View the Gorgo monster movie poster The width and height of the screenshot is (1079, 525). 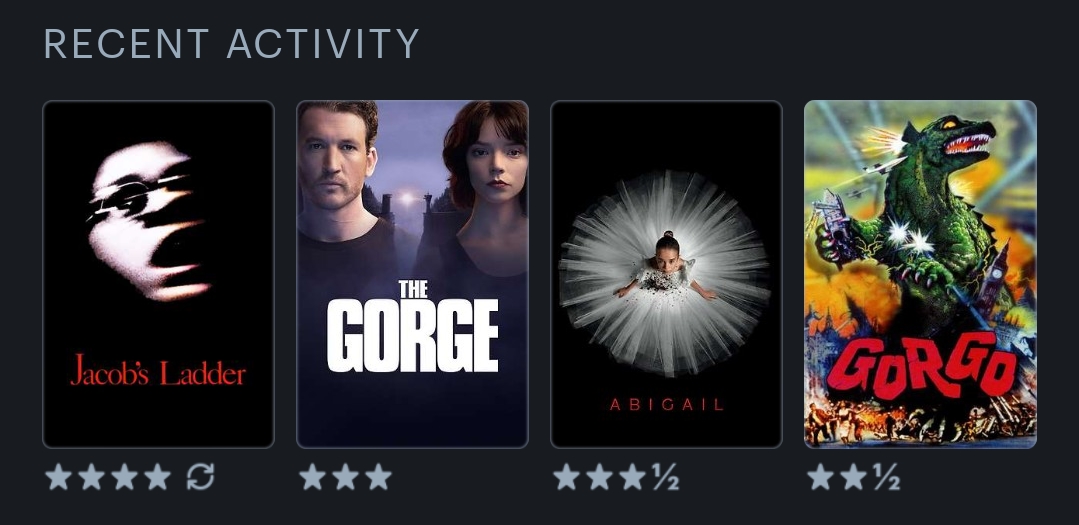pos(920,275)
